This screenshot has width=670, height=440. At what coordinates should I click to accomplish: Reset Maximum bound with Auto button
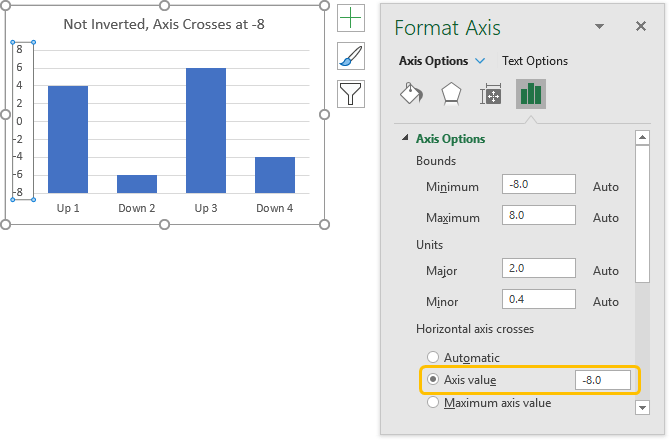pyautogui.click(x=606, y=217)
